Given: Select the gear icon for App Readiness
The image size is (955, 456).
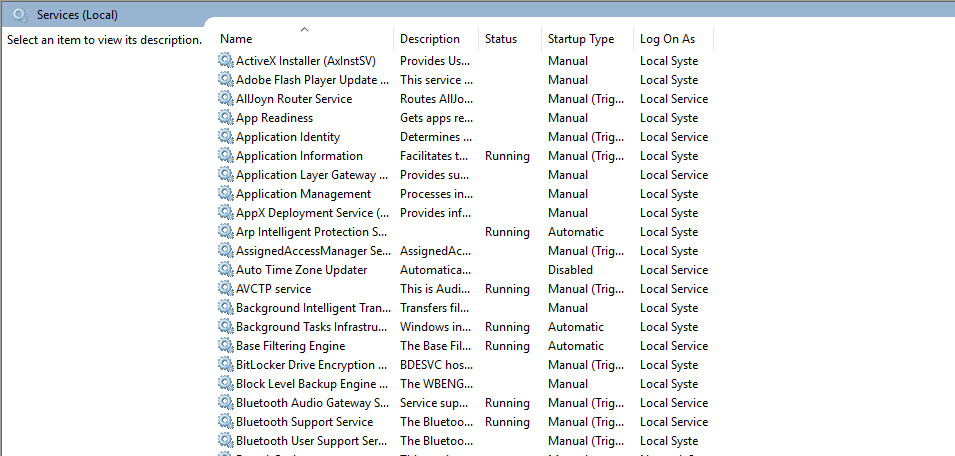Looking at the screenshot, I should tap(225, 118).
